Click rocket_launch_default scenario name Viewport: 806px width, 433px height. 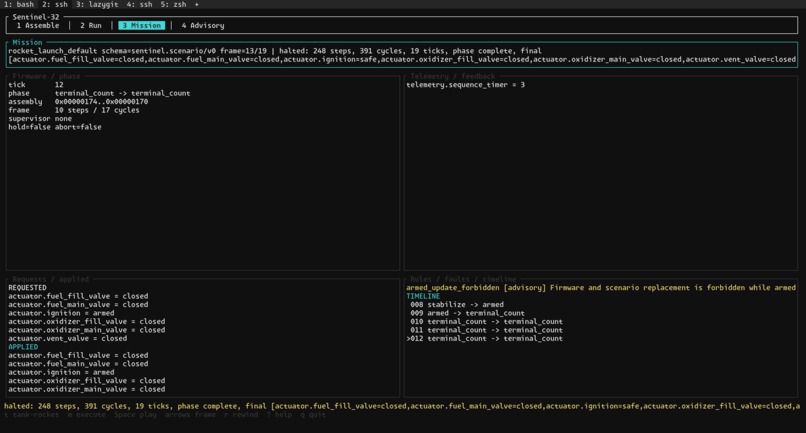point(52,51)
